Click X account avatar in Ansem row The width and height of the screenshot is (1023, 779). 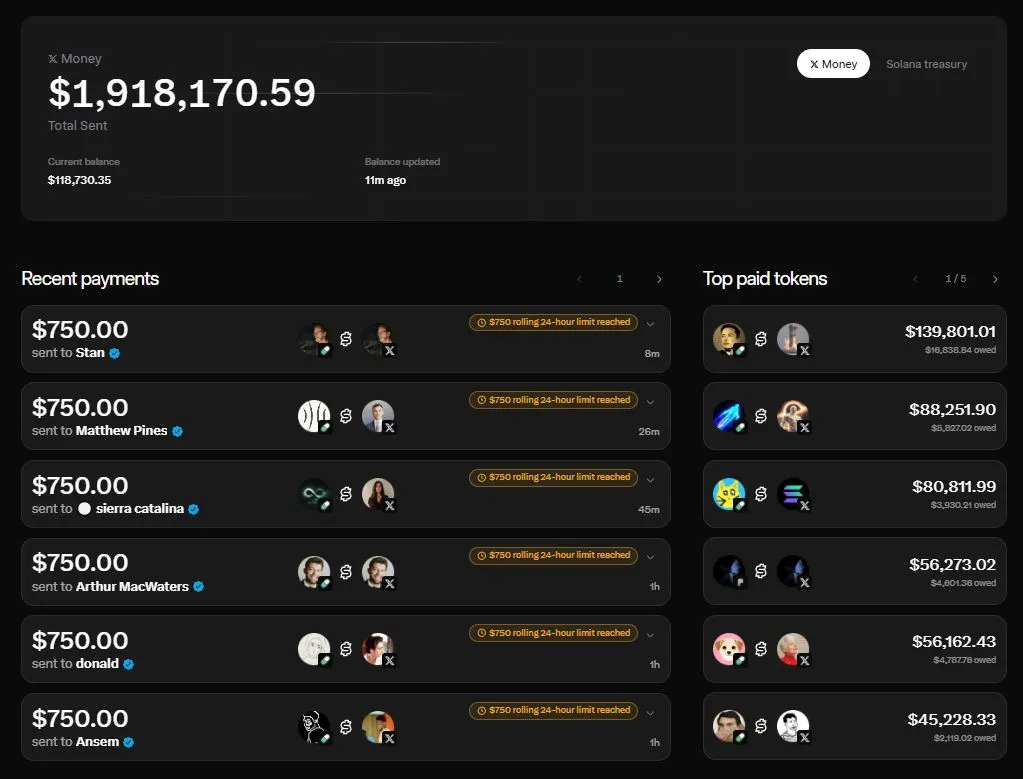coord(378,727)
